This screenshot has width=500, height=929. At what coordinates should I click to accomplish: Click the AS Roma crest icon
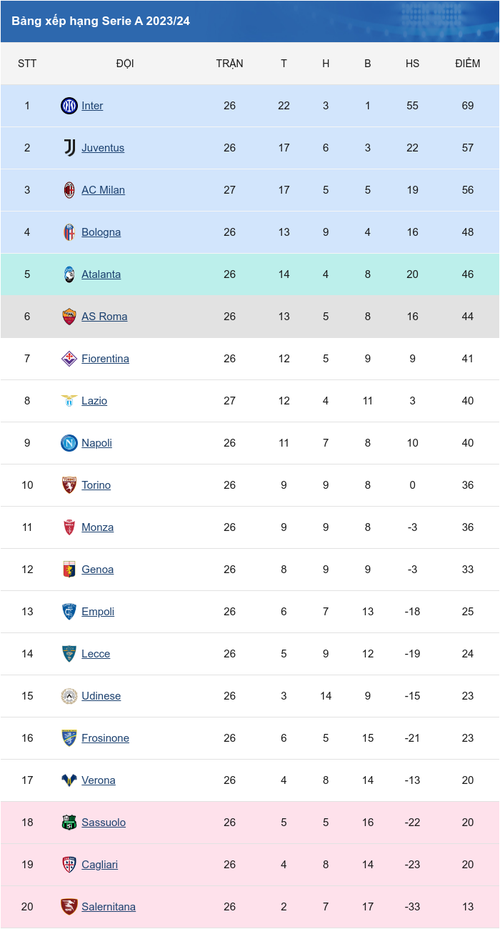(x=69, y=316)
